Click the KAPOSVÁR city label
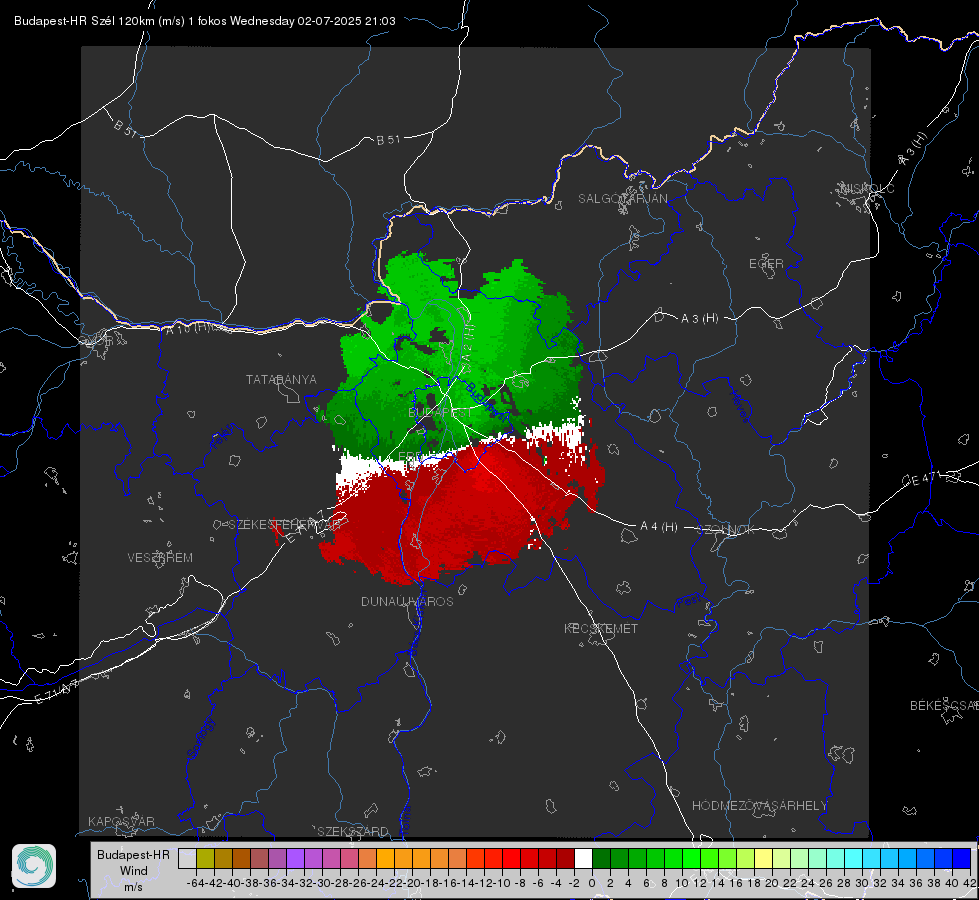Image resolution: width=979 pixels, height=900 pixels. (121, 821)
